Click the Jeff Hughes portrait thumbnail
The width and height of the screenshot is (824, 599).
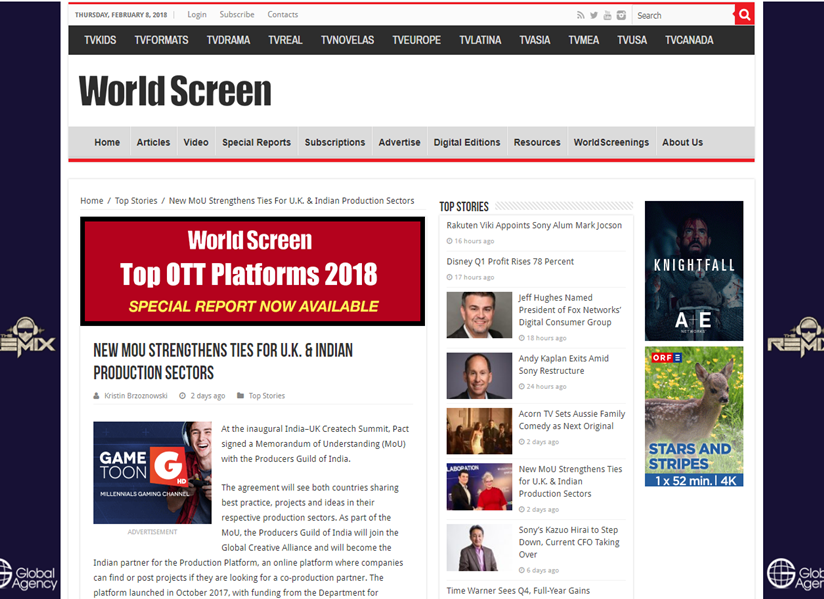479,315
